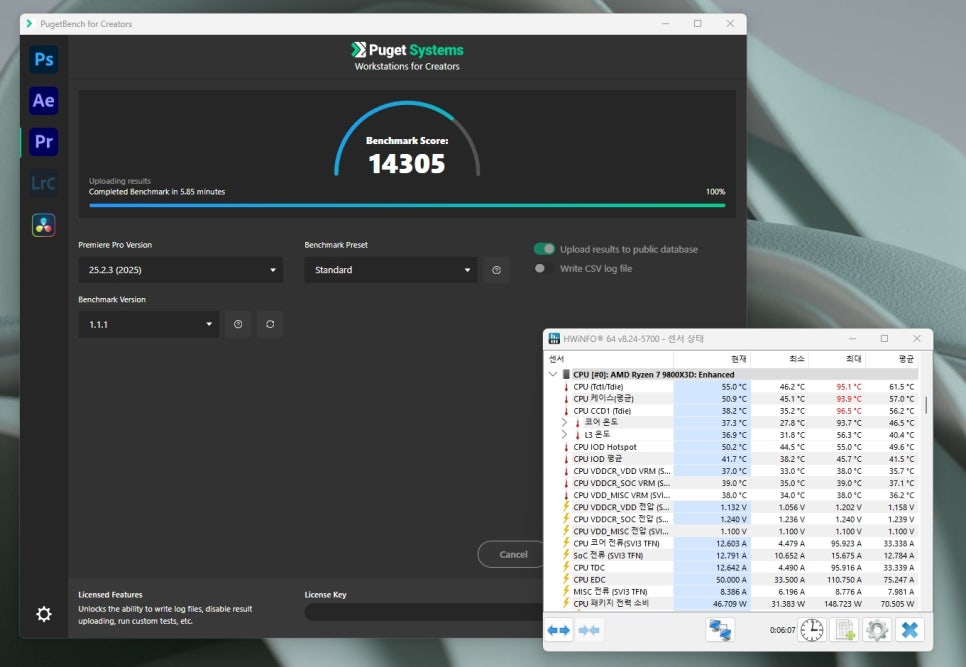Image resolution: width=966 pixels, height=667 pixels.
Task: Click the clock icon in HWiNFO toolbar
Action: tap(812, 630)
